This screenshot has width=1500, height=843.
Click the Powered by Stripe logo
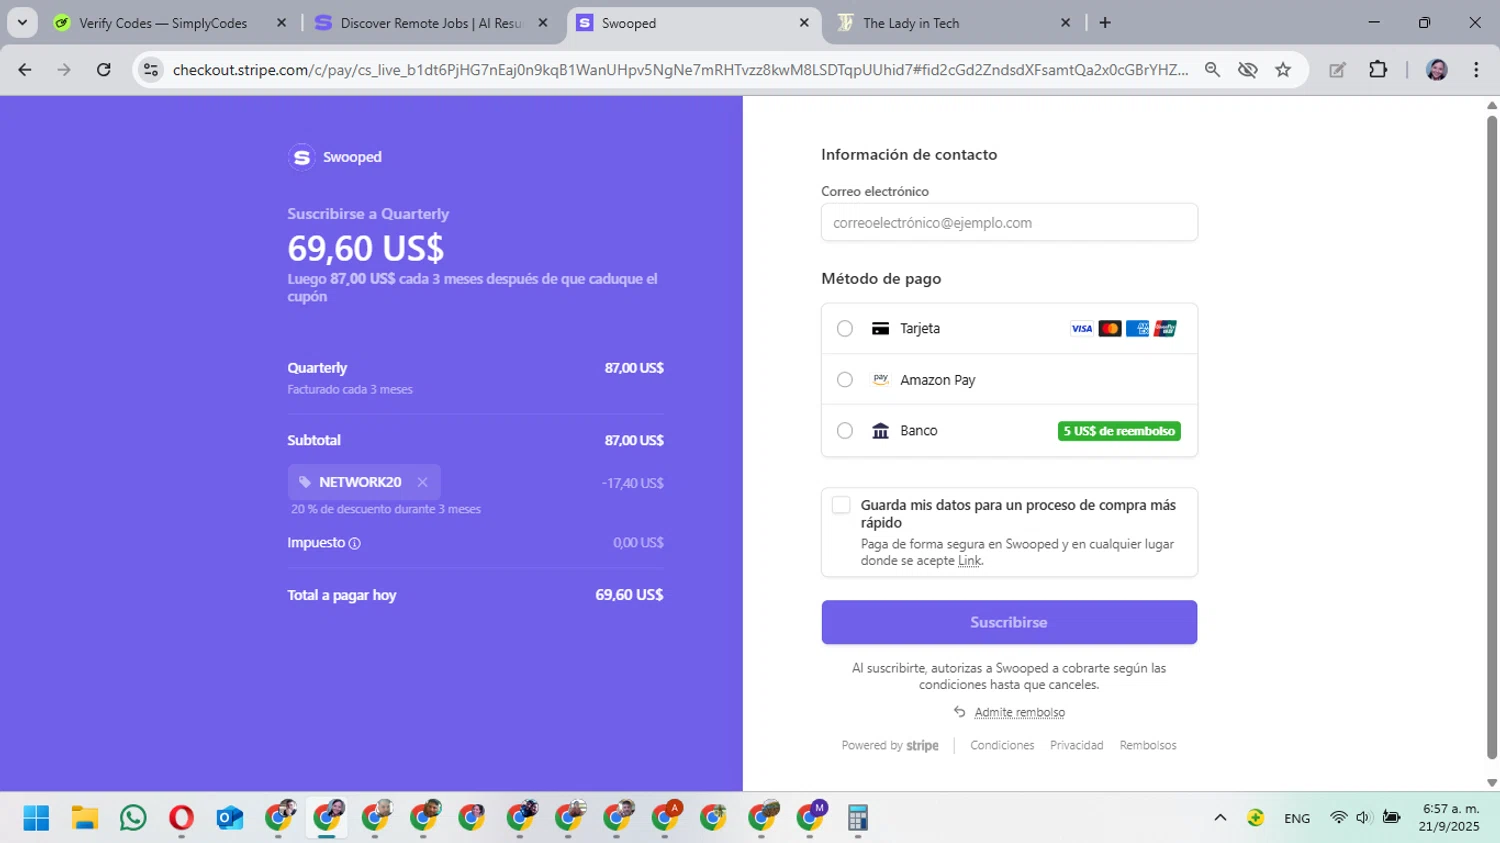(890, 745)
